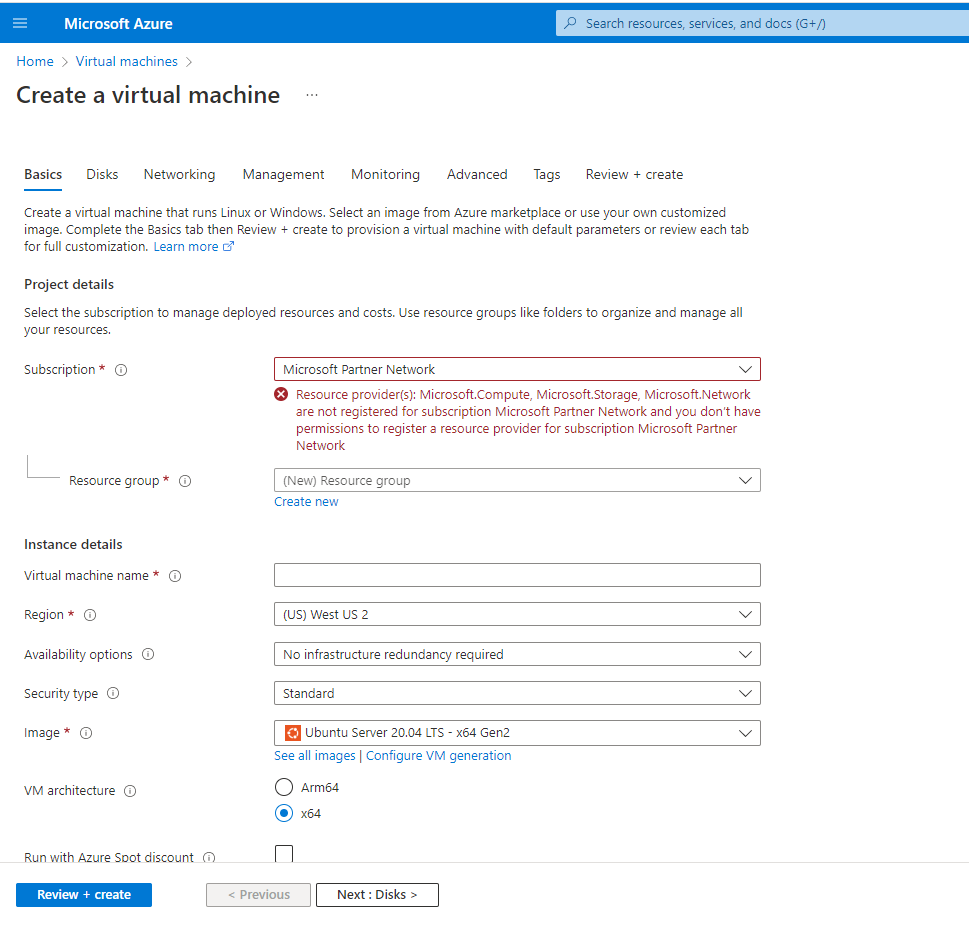
Task: Click the search magnifier icon
Action: pos(570,23)
